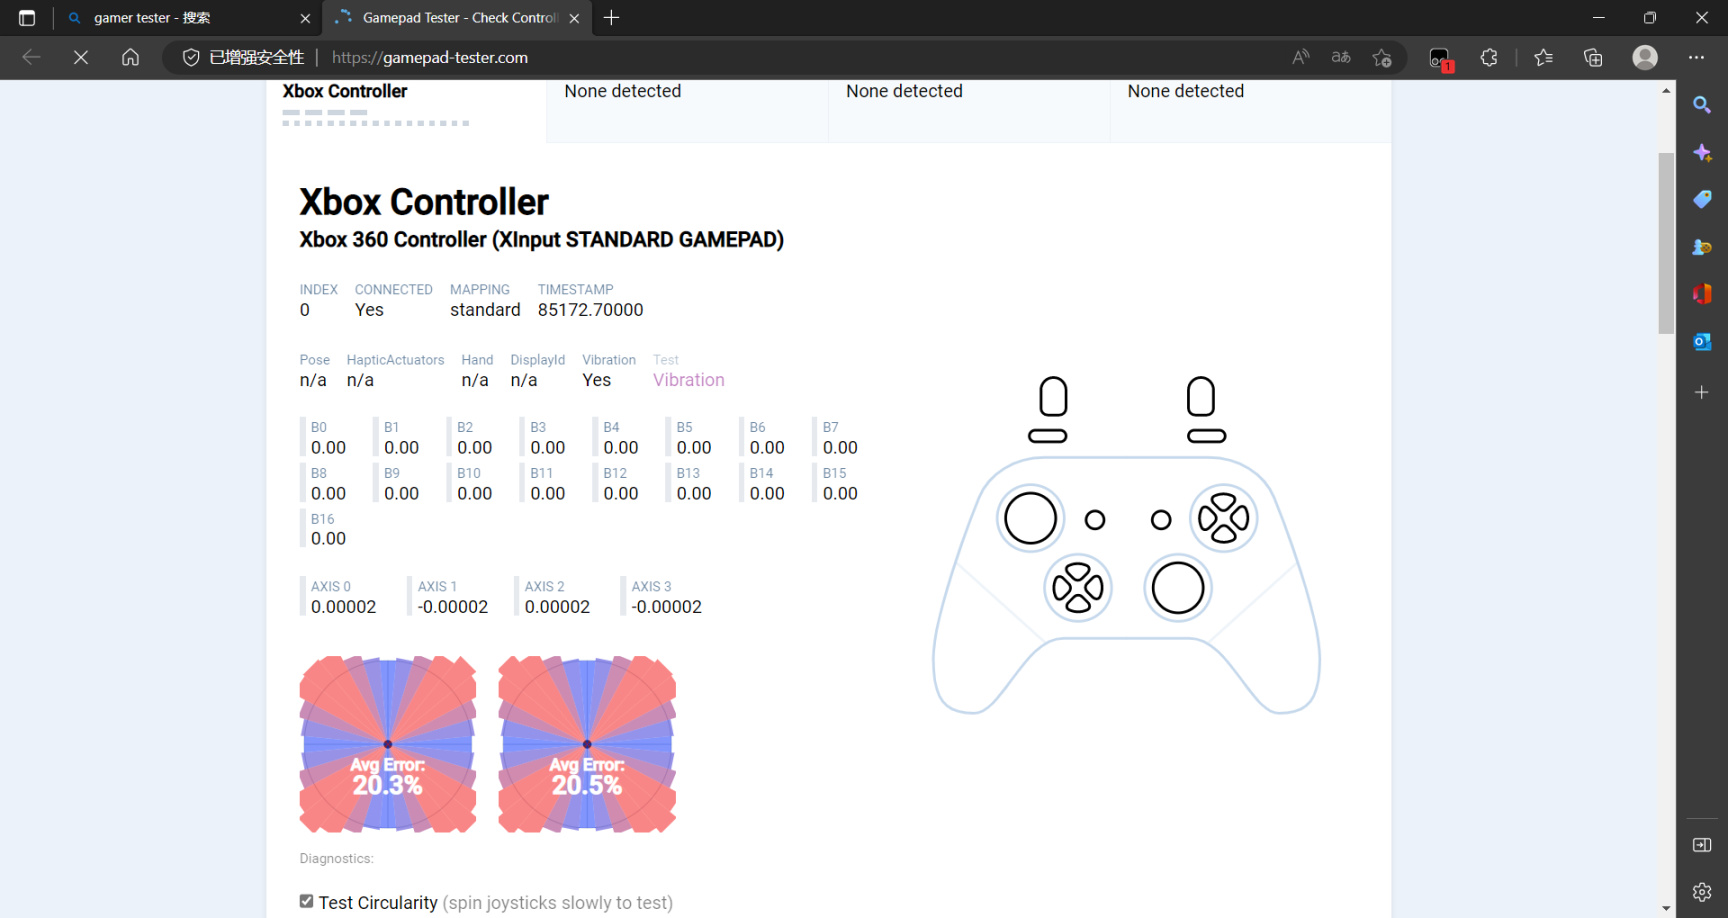Click the search favicon on gamer tester tab
Image resolution: width=1728 pixels, height=918 pixels.
point(74,18)
